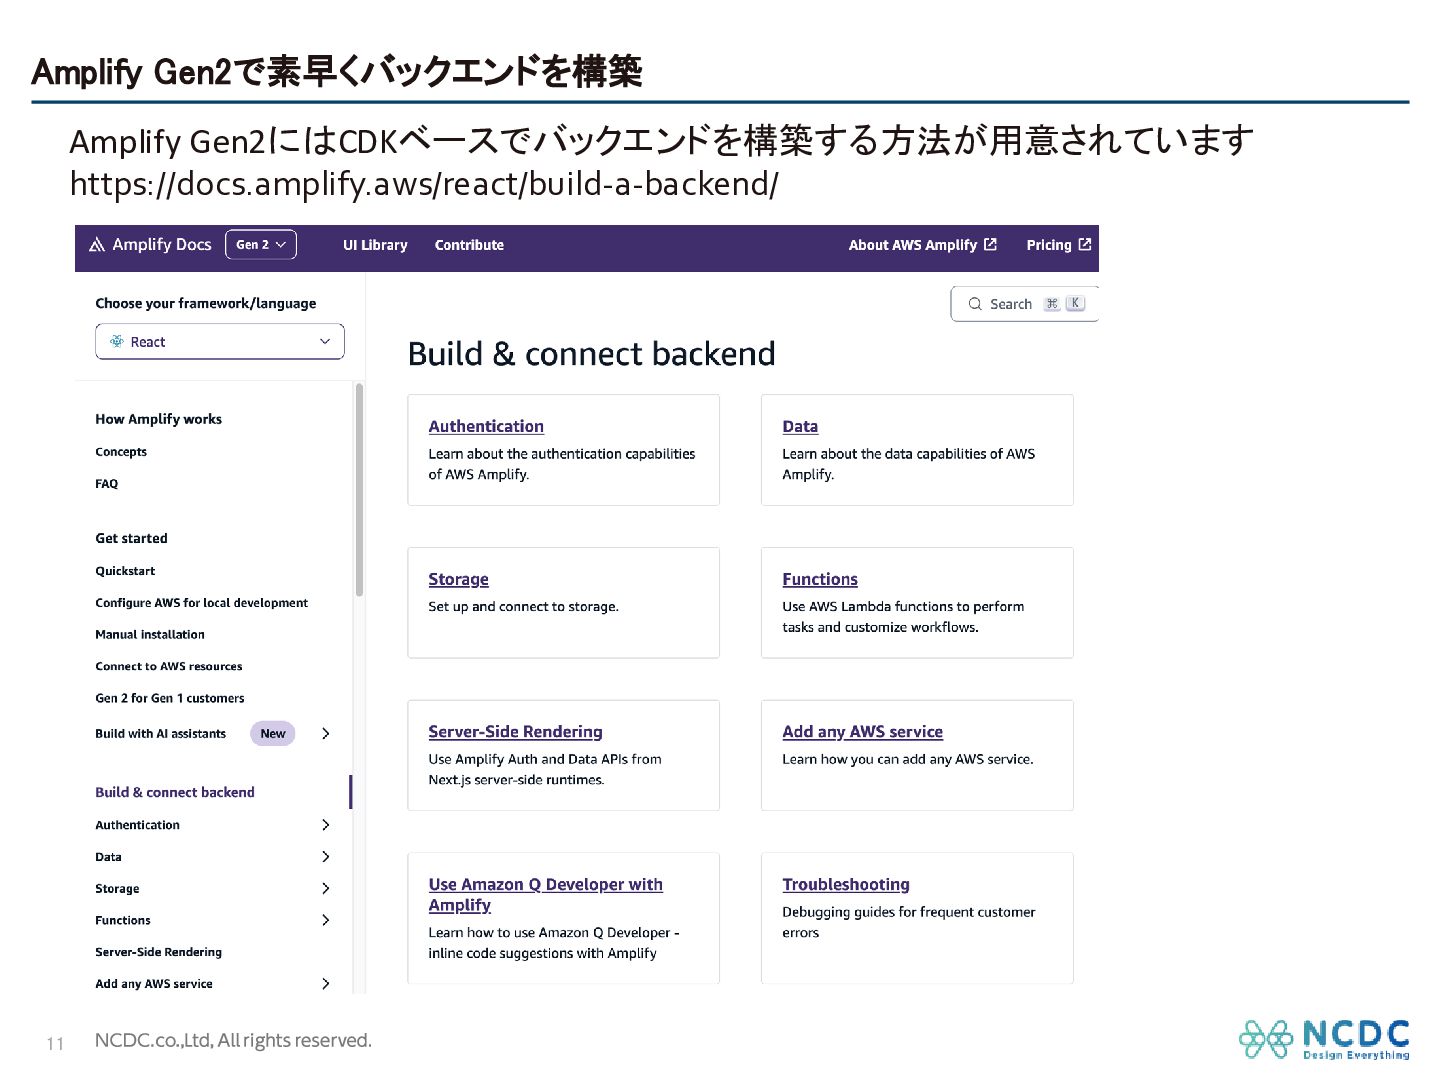Open the Troubleshooting card link
The width and height of the screenshot is (1440, 1080).
coord(846,885)
